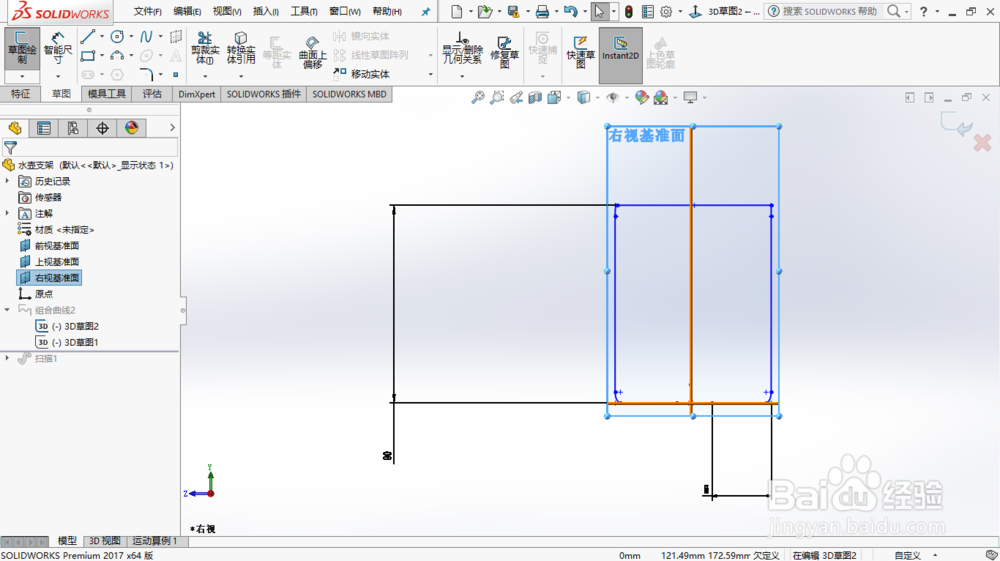
Task: Expand the 注解 tree node
Action: 8,213
